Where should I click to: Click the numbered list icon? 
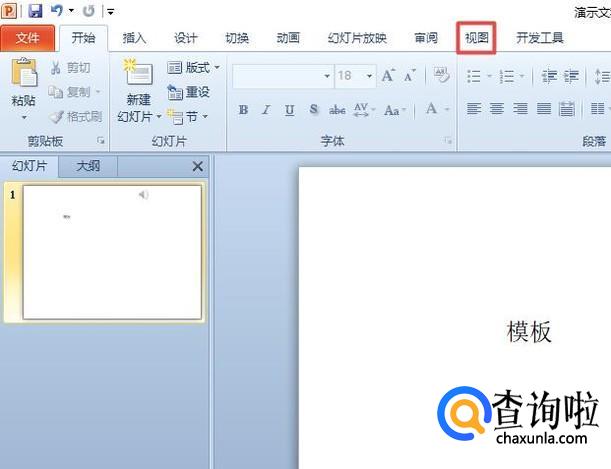507,76
